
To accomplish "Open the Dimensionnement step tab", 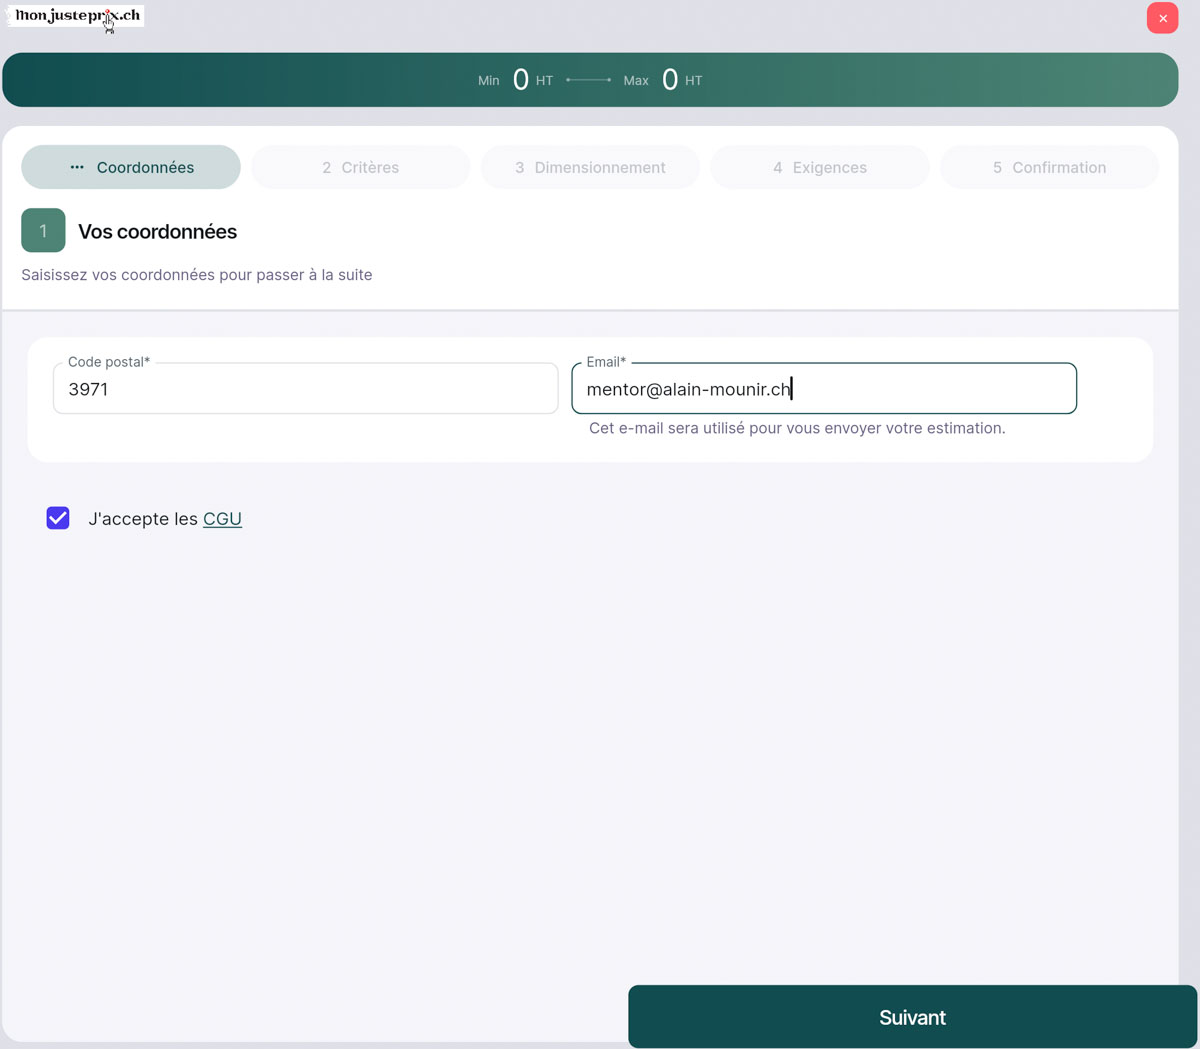I will 590,167.
